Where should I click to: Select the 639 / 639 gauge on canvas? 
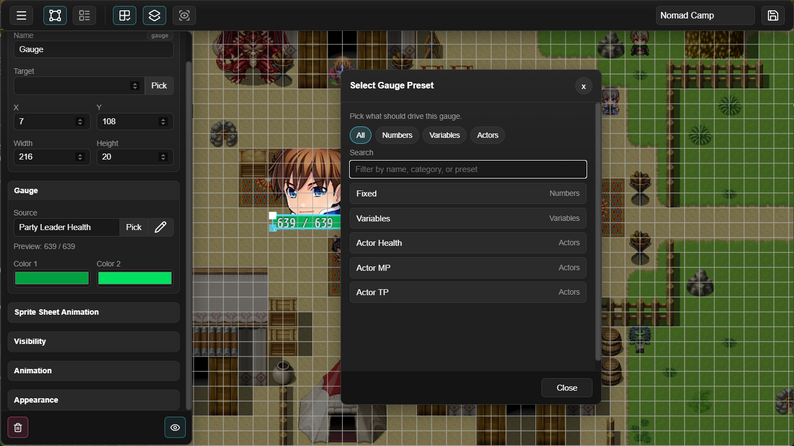tap(305, 223)
